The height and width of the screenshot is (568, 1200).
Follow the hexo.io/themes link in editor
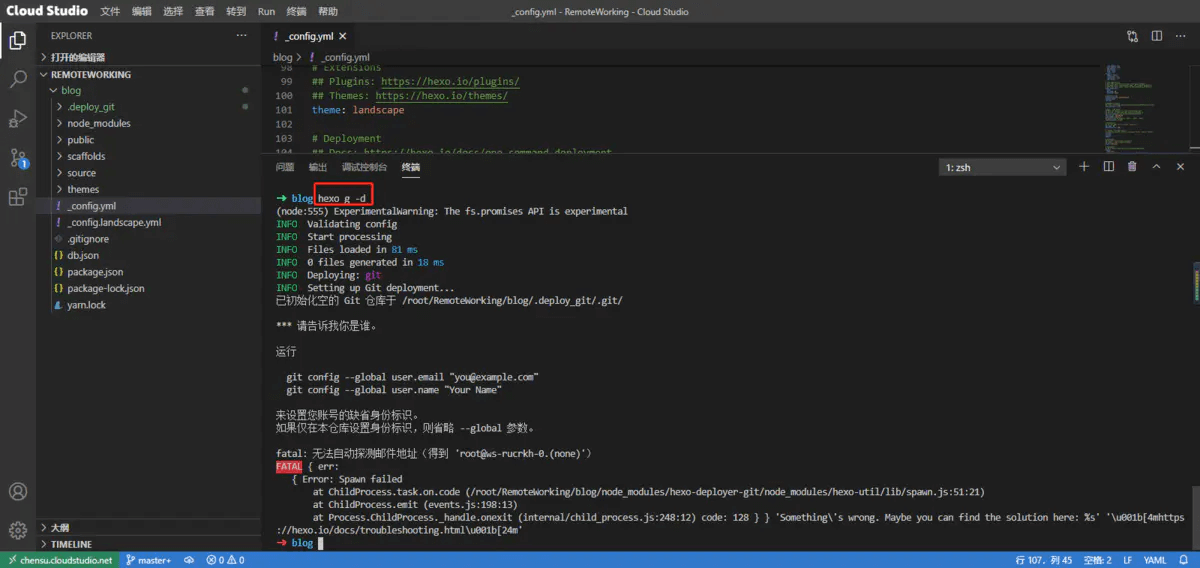click(x=441, y=96)
